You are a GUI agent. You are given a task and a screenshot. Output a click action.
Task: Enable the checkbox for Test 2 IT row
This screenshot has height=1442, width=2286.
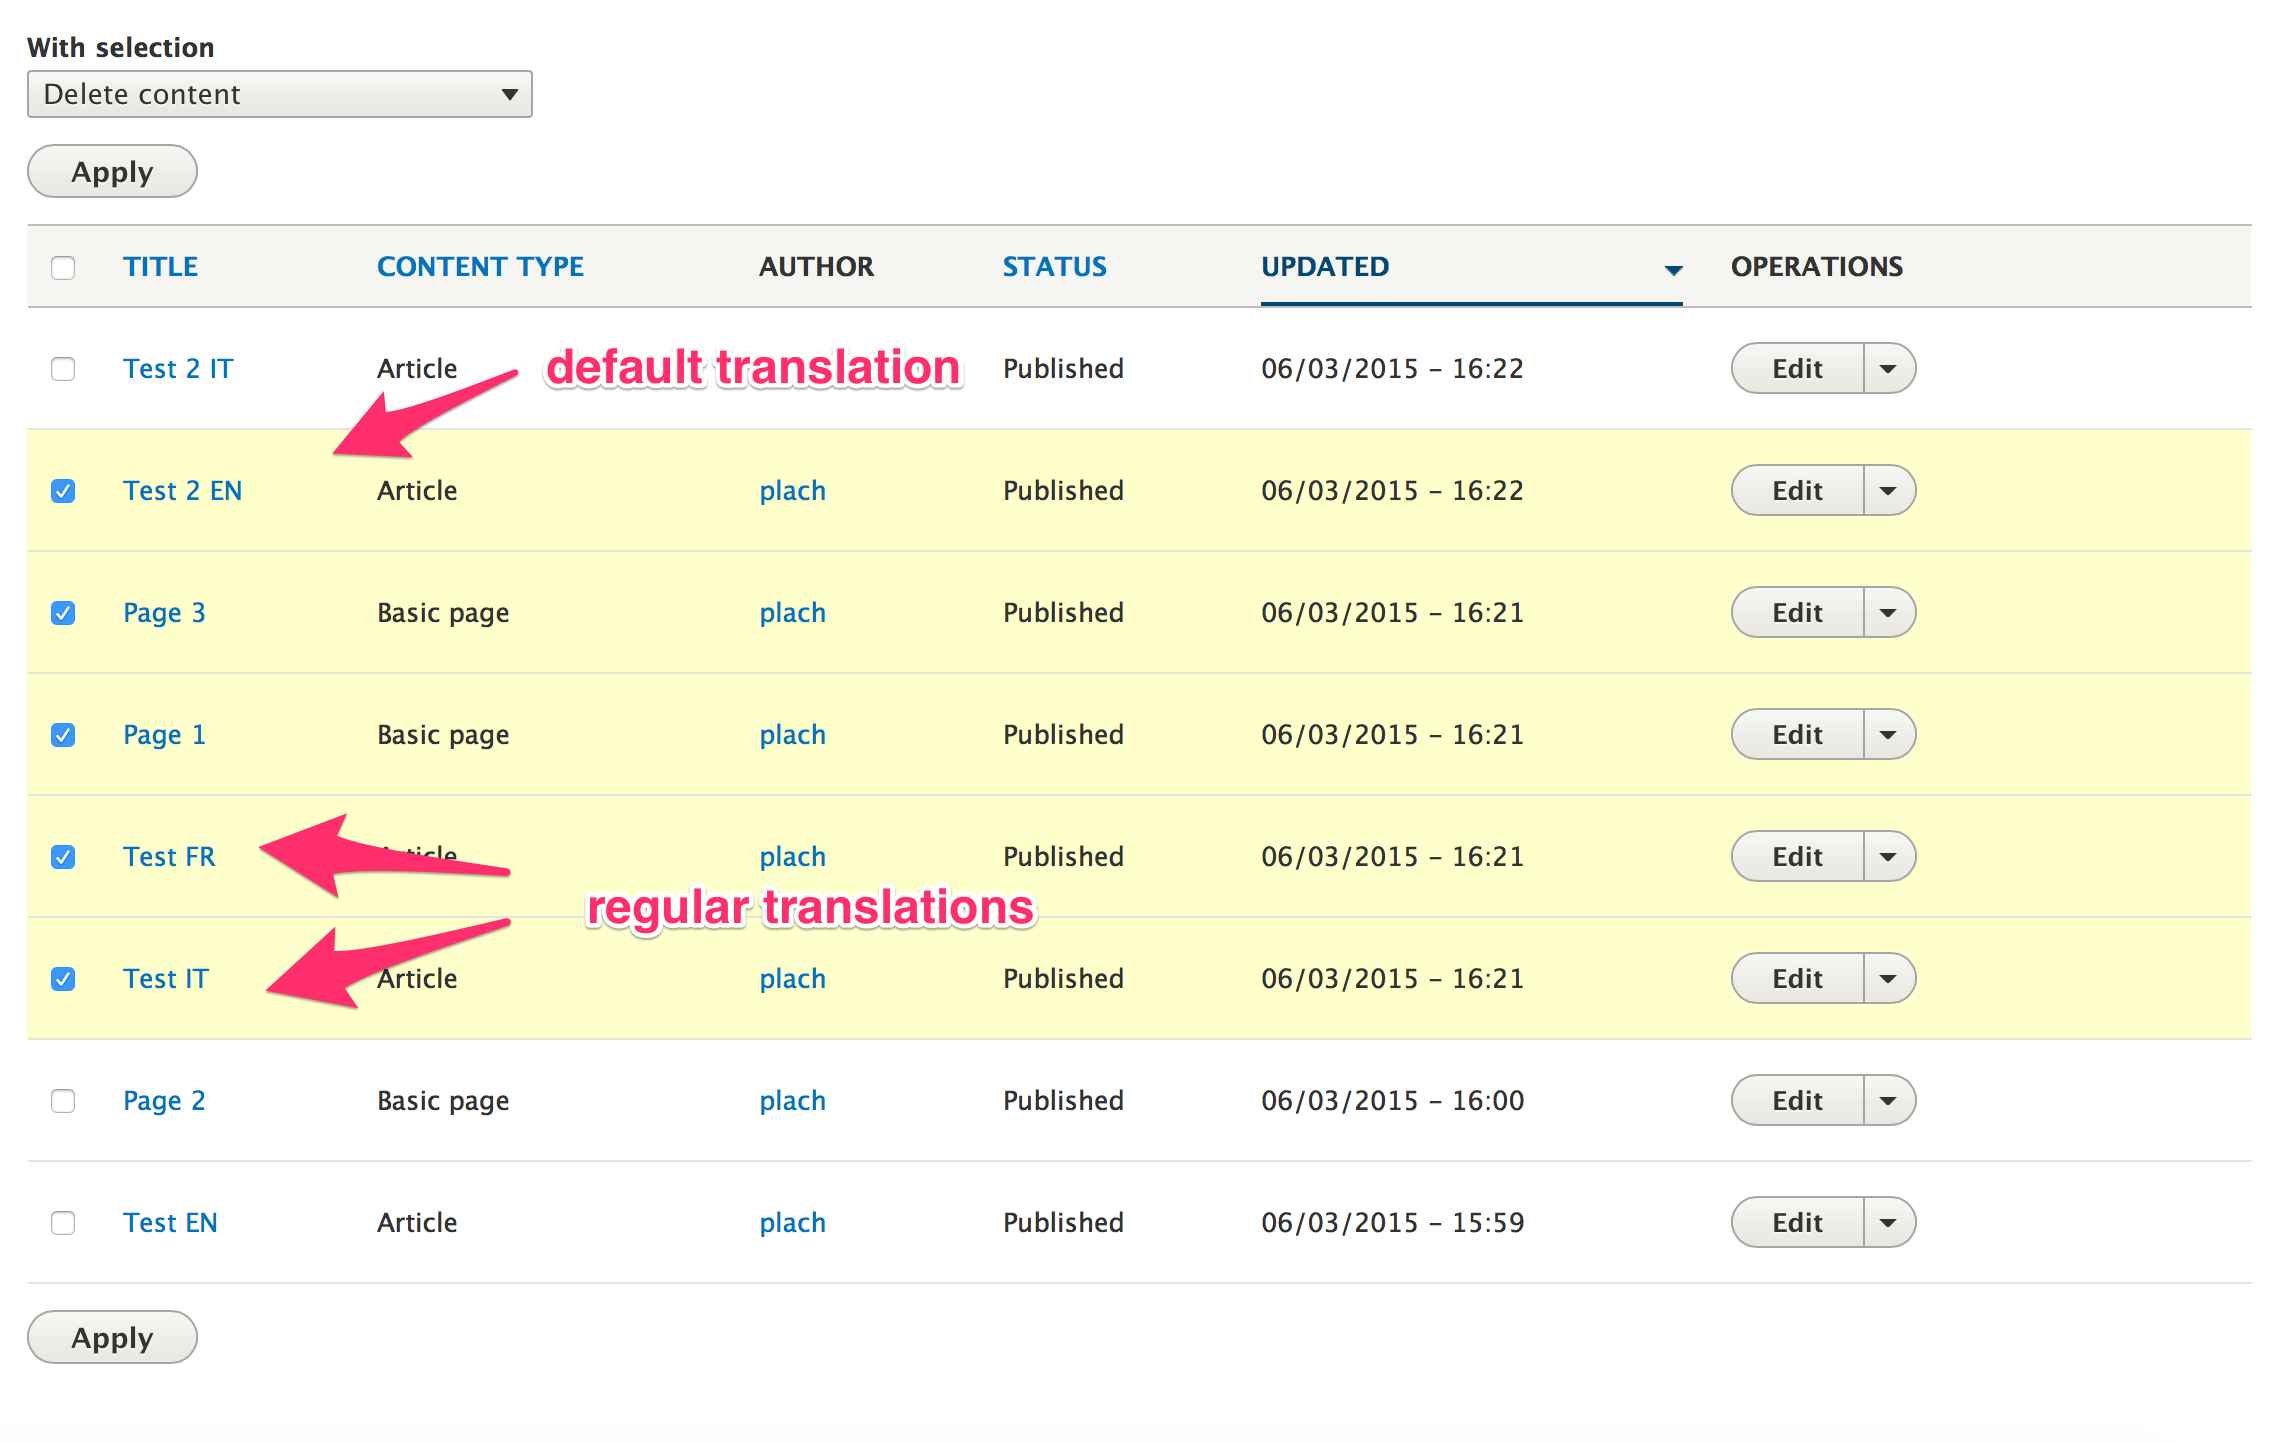(x=62, y=369)
